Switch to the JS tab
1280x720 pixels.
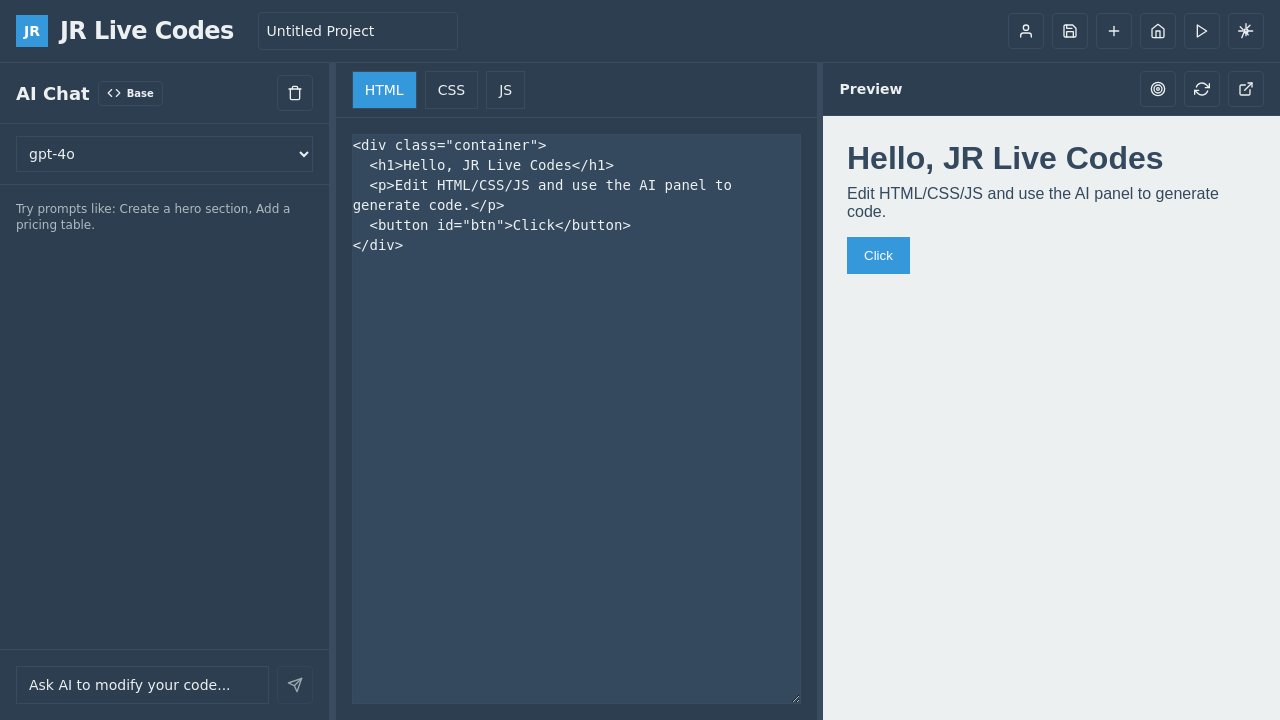505,90
